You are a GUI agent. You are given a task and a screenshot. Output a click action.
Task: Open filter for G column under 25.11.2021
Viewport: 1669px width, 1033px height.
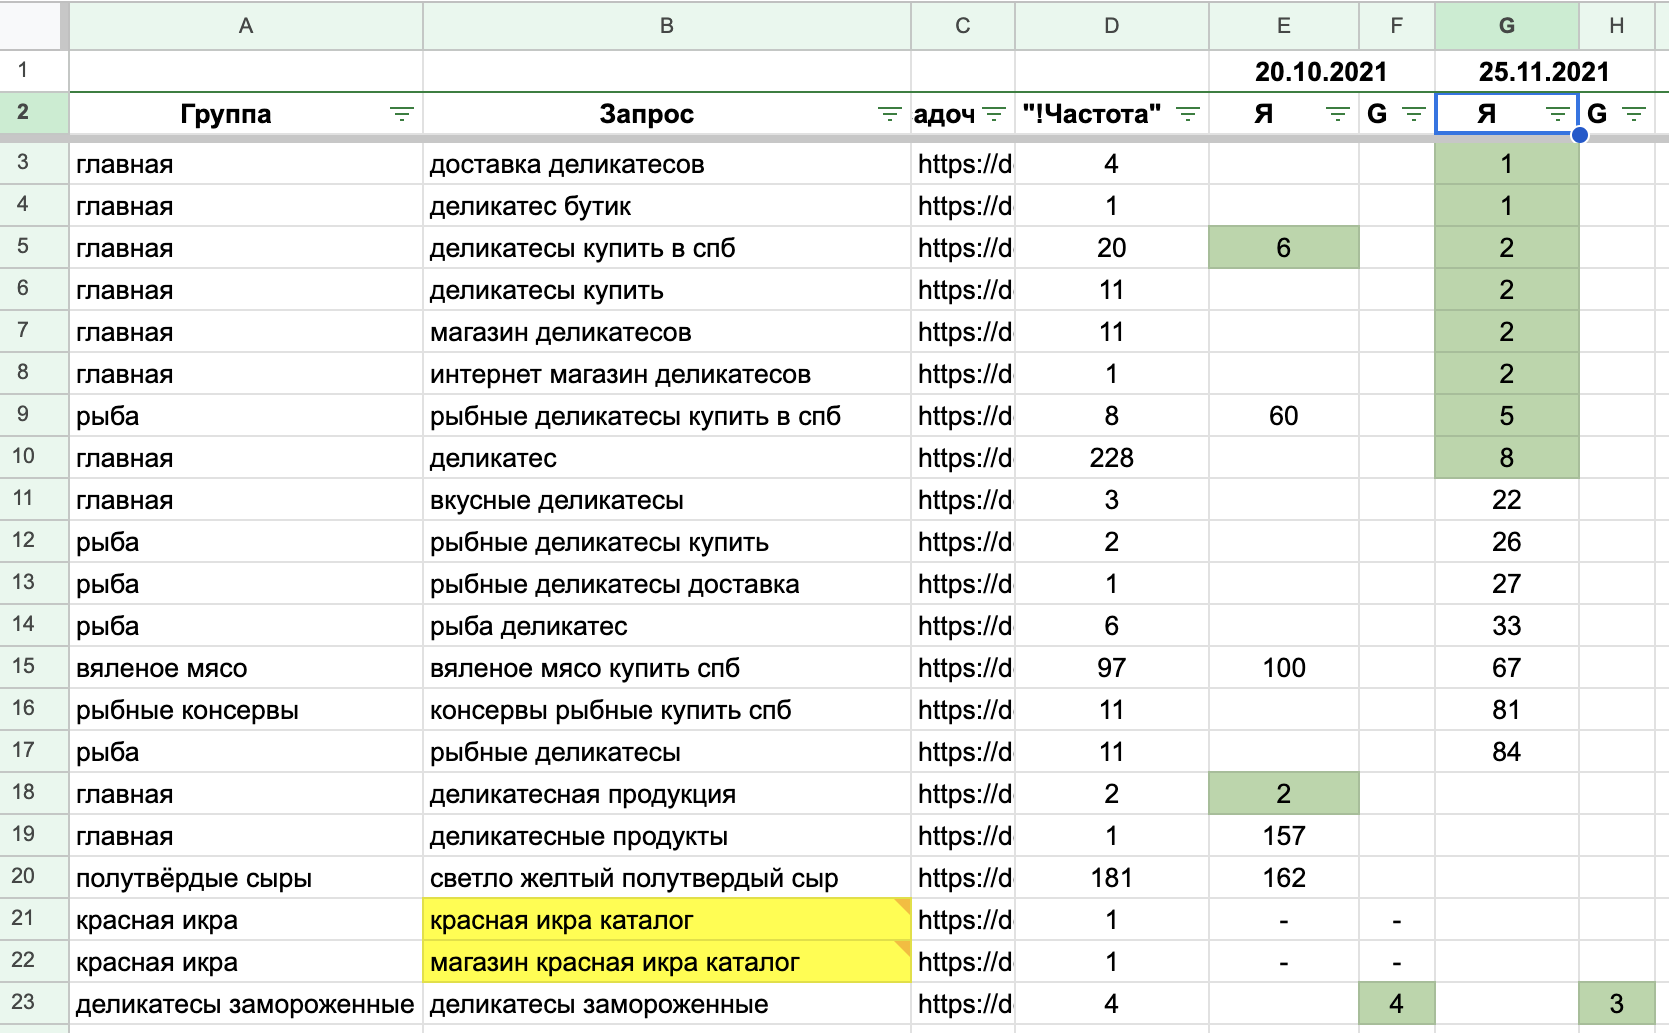pos(1634,114)
